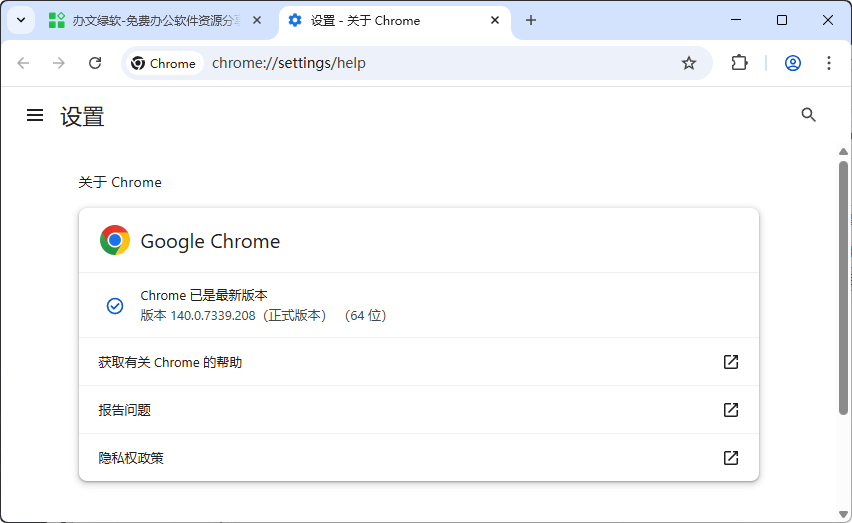
Task: Open a new tab with plus button
Action: [531, 20]
